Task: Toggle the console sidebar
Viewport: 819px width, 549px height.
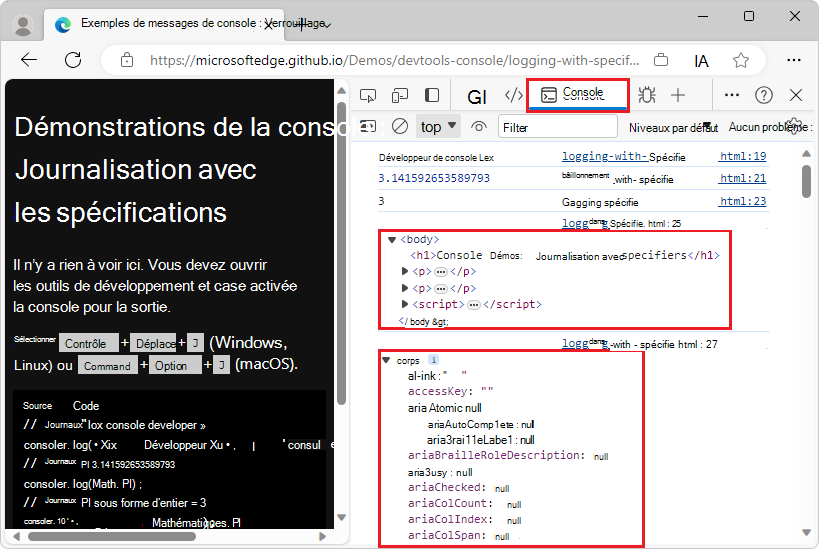Action: click(x=368, y=126)
